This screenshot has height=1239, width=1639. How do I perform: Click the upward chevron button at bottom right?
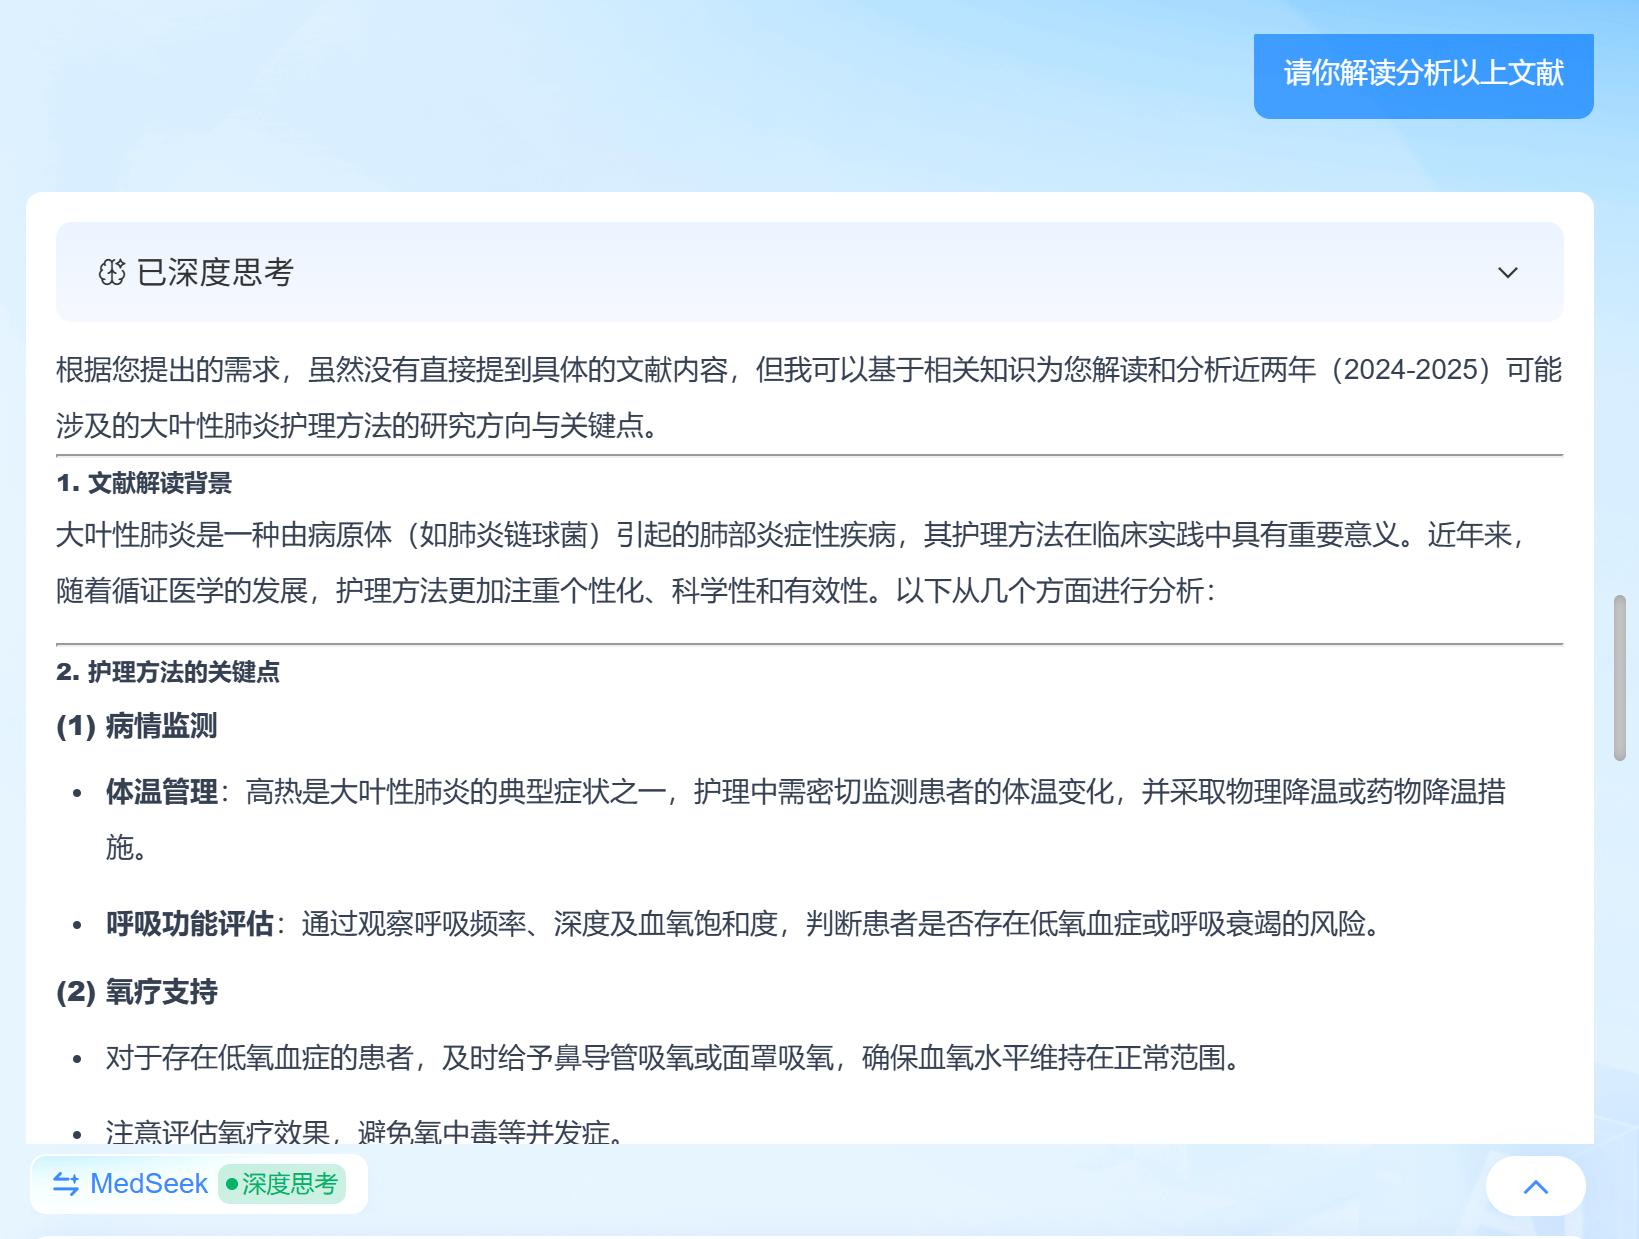1535,1186
